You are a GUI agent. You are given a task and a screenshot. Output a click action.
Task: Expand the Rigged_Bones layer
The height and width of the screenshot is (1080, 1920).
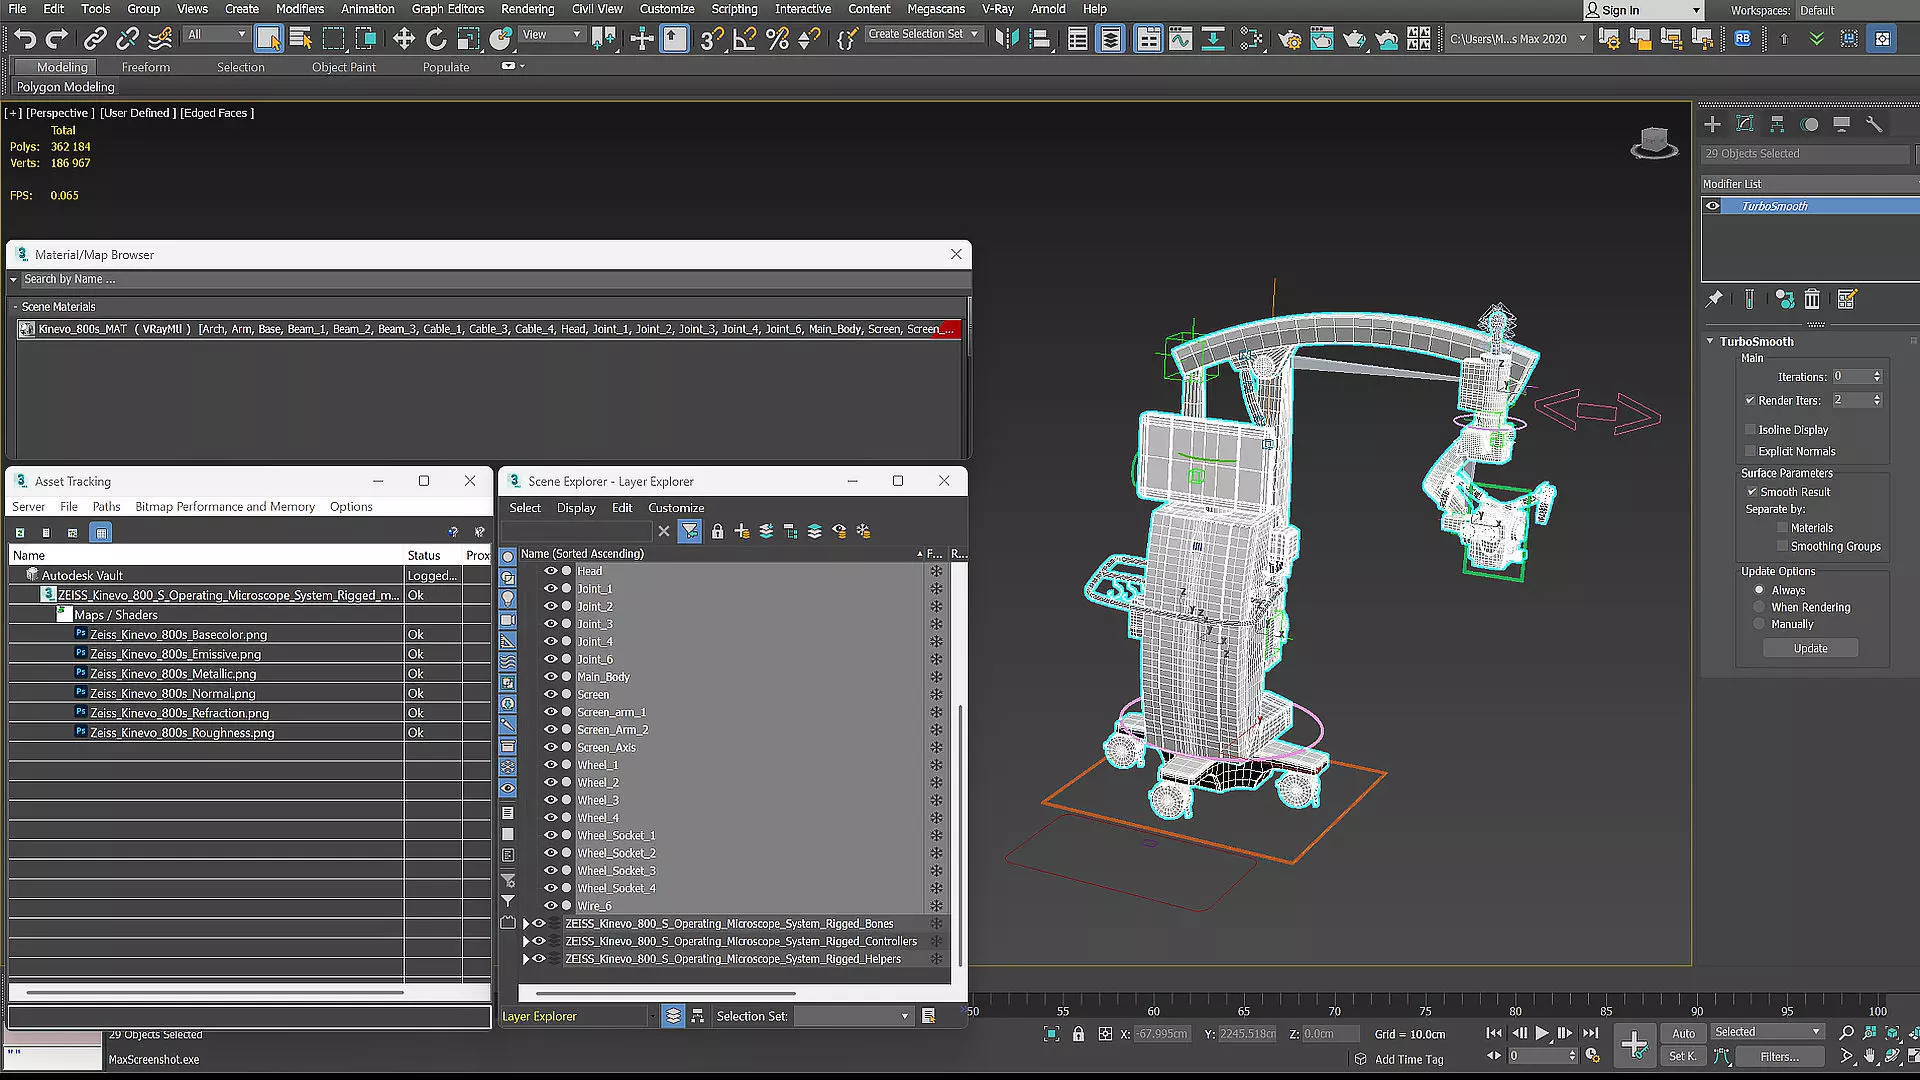tap(526, 924)
